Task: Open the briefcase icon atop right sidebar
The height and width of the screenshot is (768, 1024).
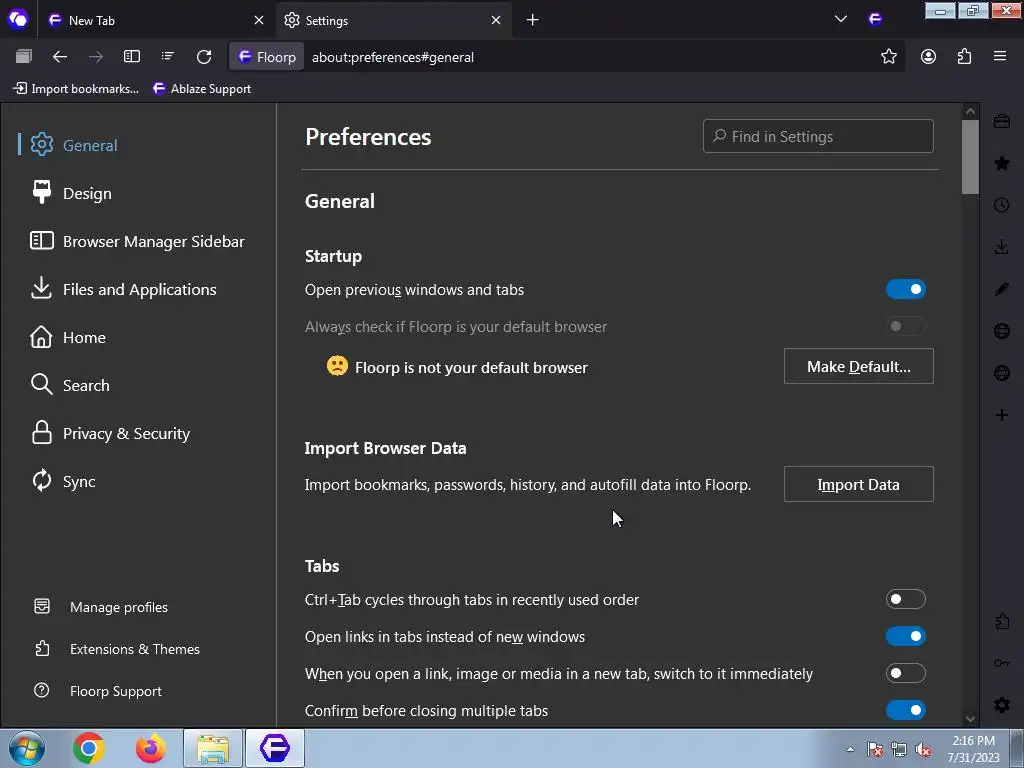Action: pyautogui.click(x=1002, y=121)
